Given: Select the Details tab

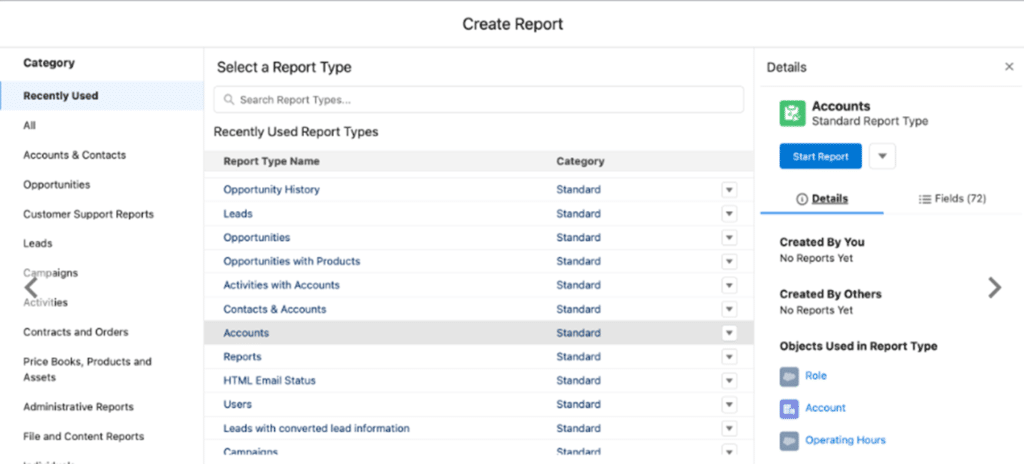Looking at the screenshot, I should pos(821,199).
